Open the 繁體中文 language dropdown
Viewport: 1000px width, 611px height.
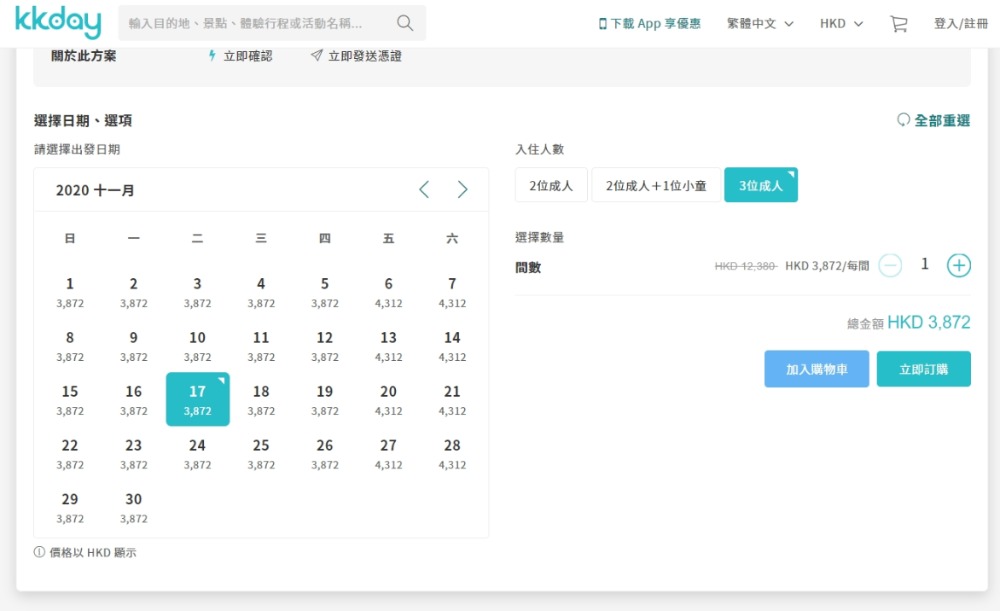click(760, 23)
